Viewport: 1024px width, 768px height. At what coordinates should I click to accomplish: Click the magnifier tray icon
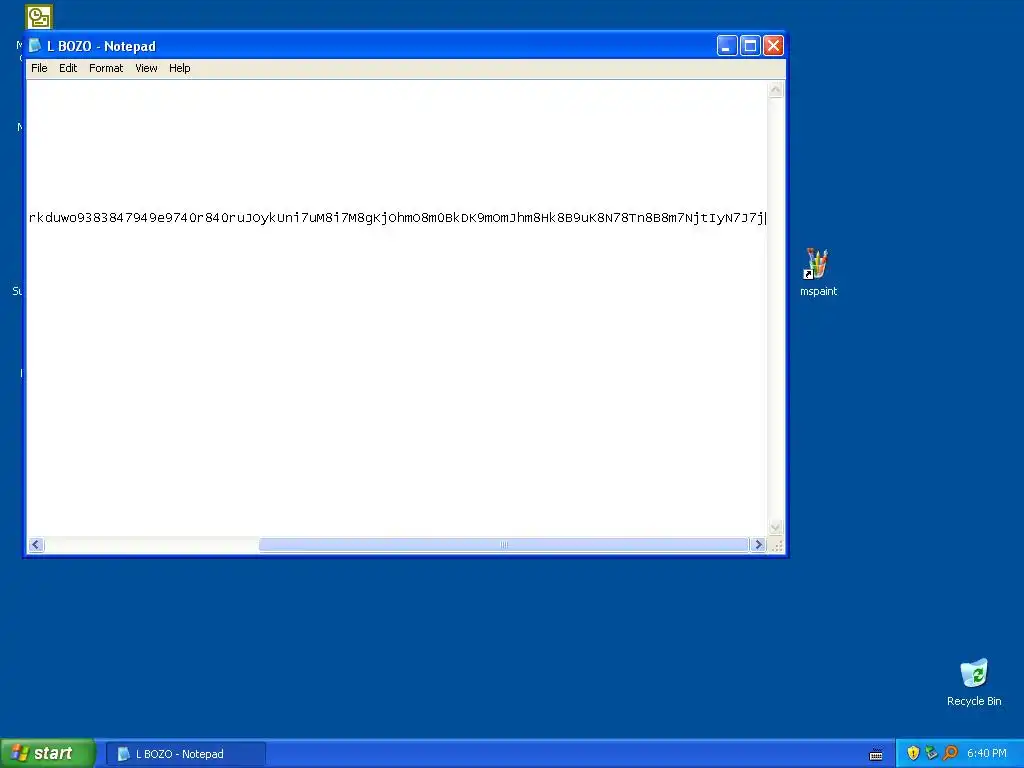coord(950,753)
